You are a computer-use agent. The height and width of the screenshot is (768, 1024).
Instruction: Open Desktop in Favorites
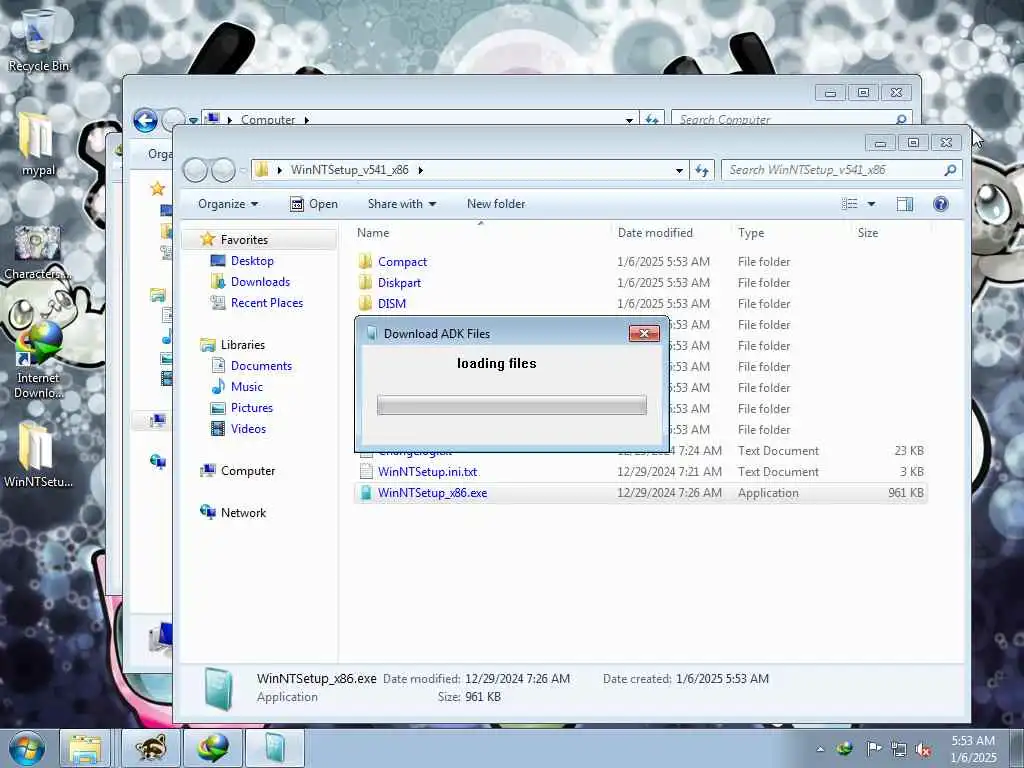252,261
